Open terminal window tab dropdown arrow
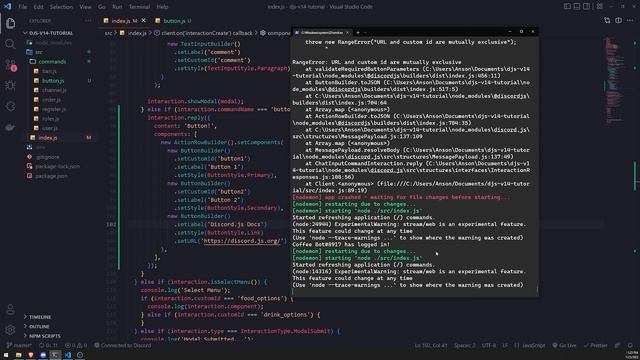The height and width of the screenshot is (360, 640). click(365, 32)
